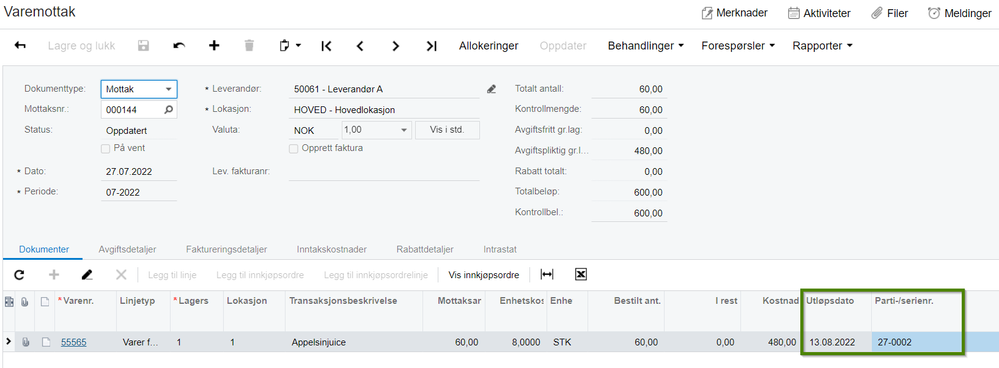Click the fit columns width icon
999x368 pixels.
tap(547, 274)
